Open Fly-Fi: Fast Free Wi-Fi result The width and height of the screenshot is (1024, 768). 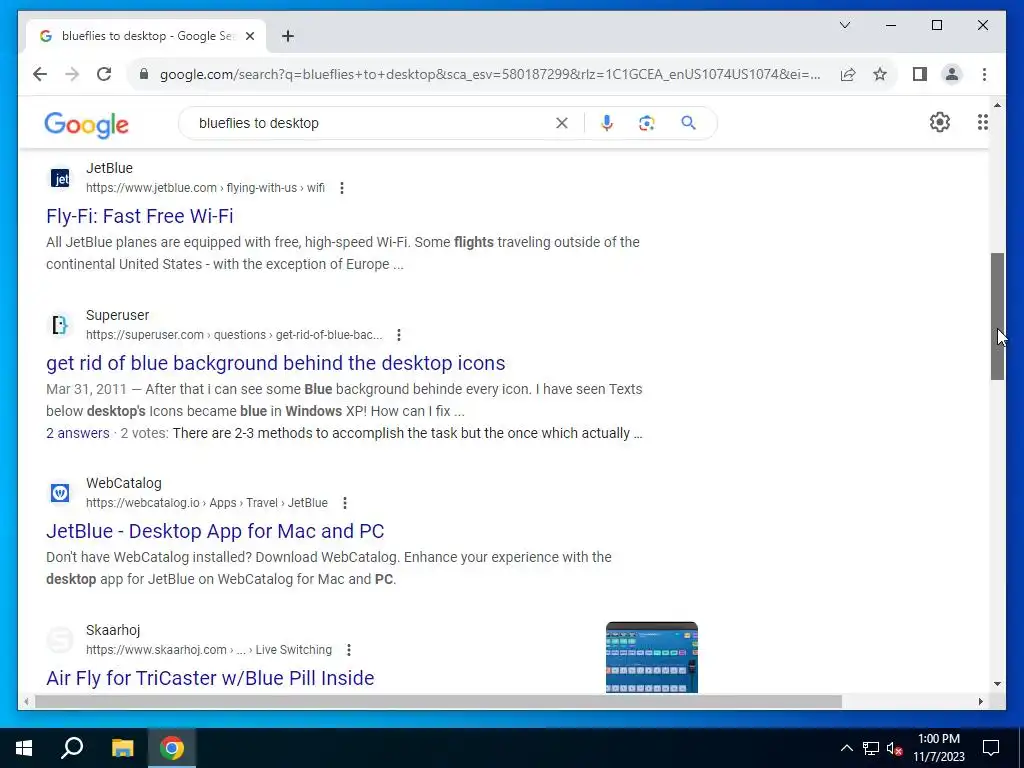point(140,216)
